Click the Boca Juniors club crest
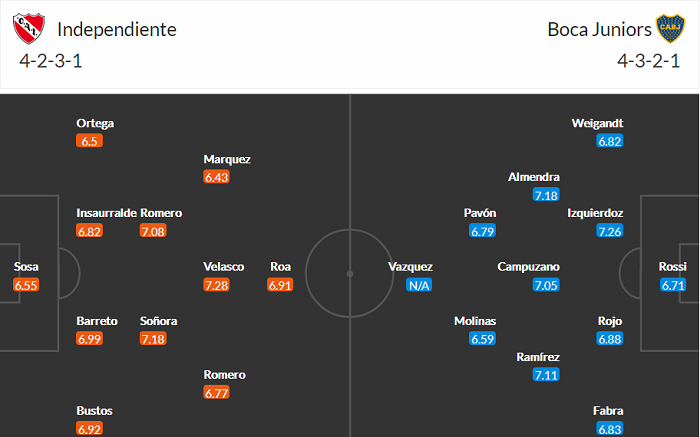700x437 pixels. (668, 29)
